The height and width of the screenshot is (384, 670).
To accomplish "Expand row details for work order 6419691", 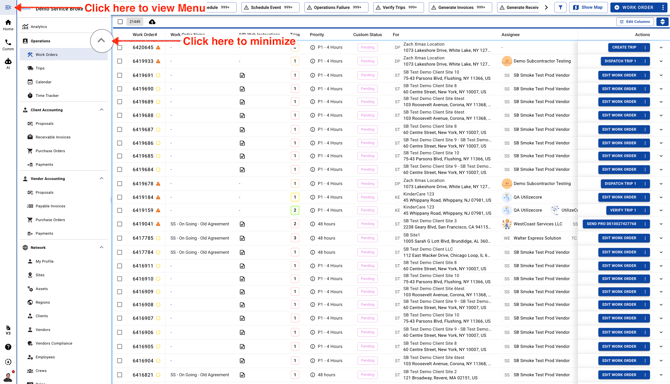I will [x=661, y=75].
